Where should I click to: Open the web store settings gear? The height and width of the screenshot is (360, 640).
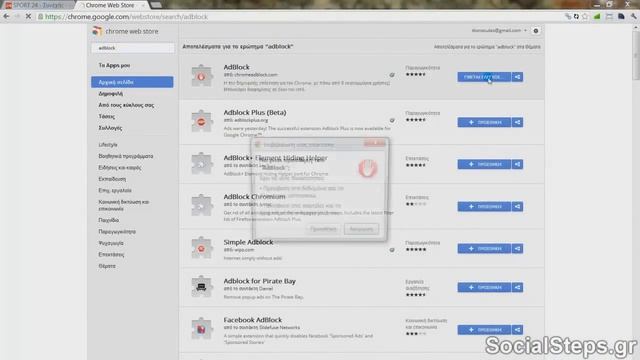tap(536, 31)
